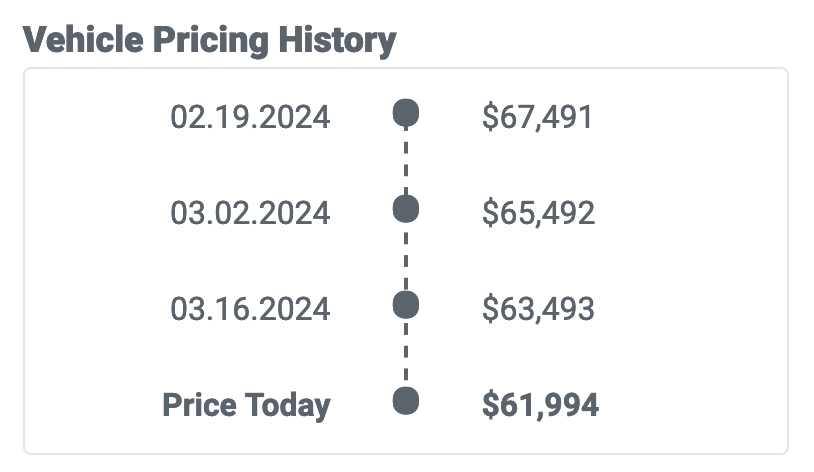Select the 03.02.2024 date entry
Image resolution: width=814 pixels, height=472 pixels.
[x=250, y=213]
